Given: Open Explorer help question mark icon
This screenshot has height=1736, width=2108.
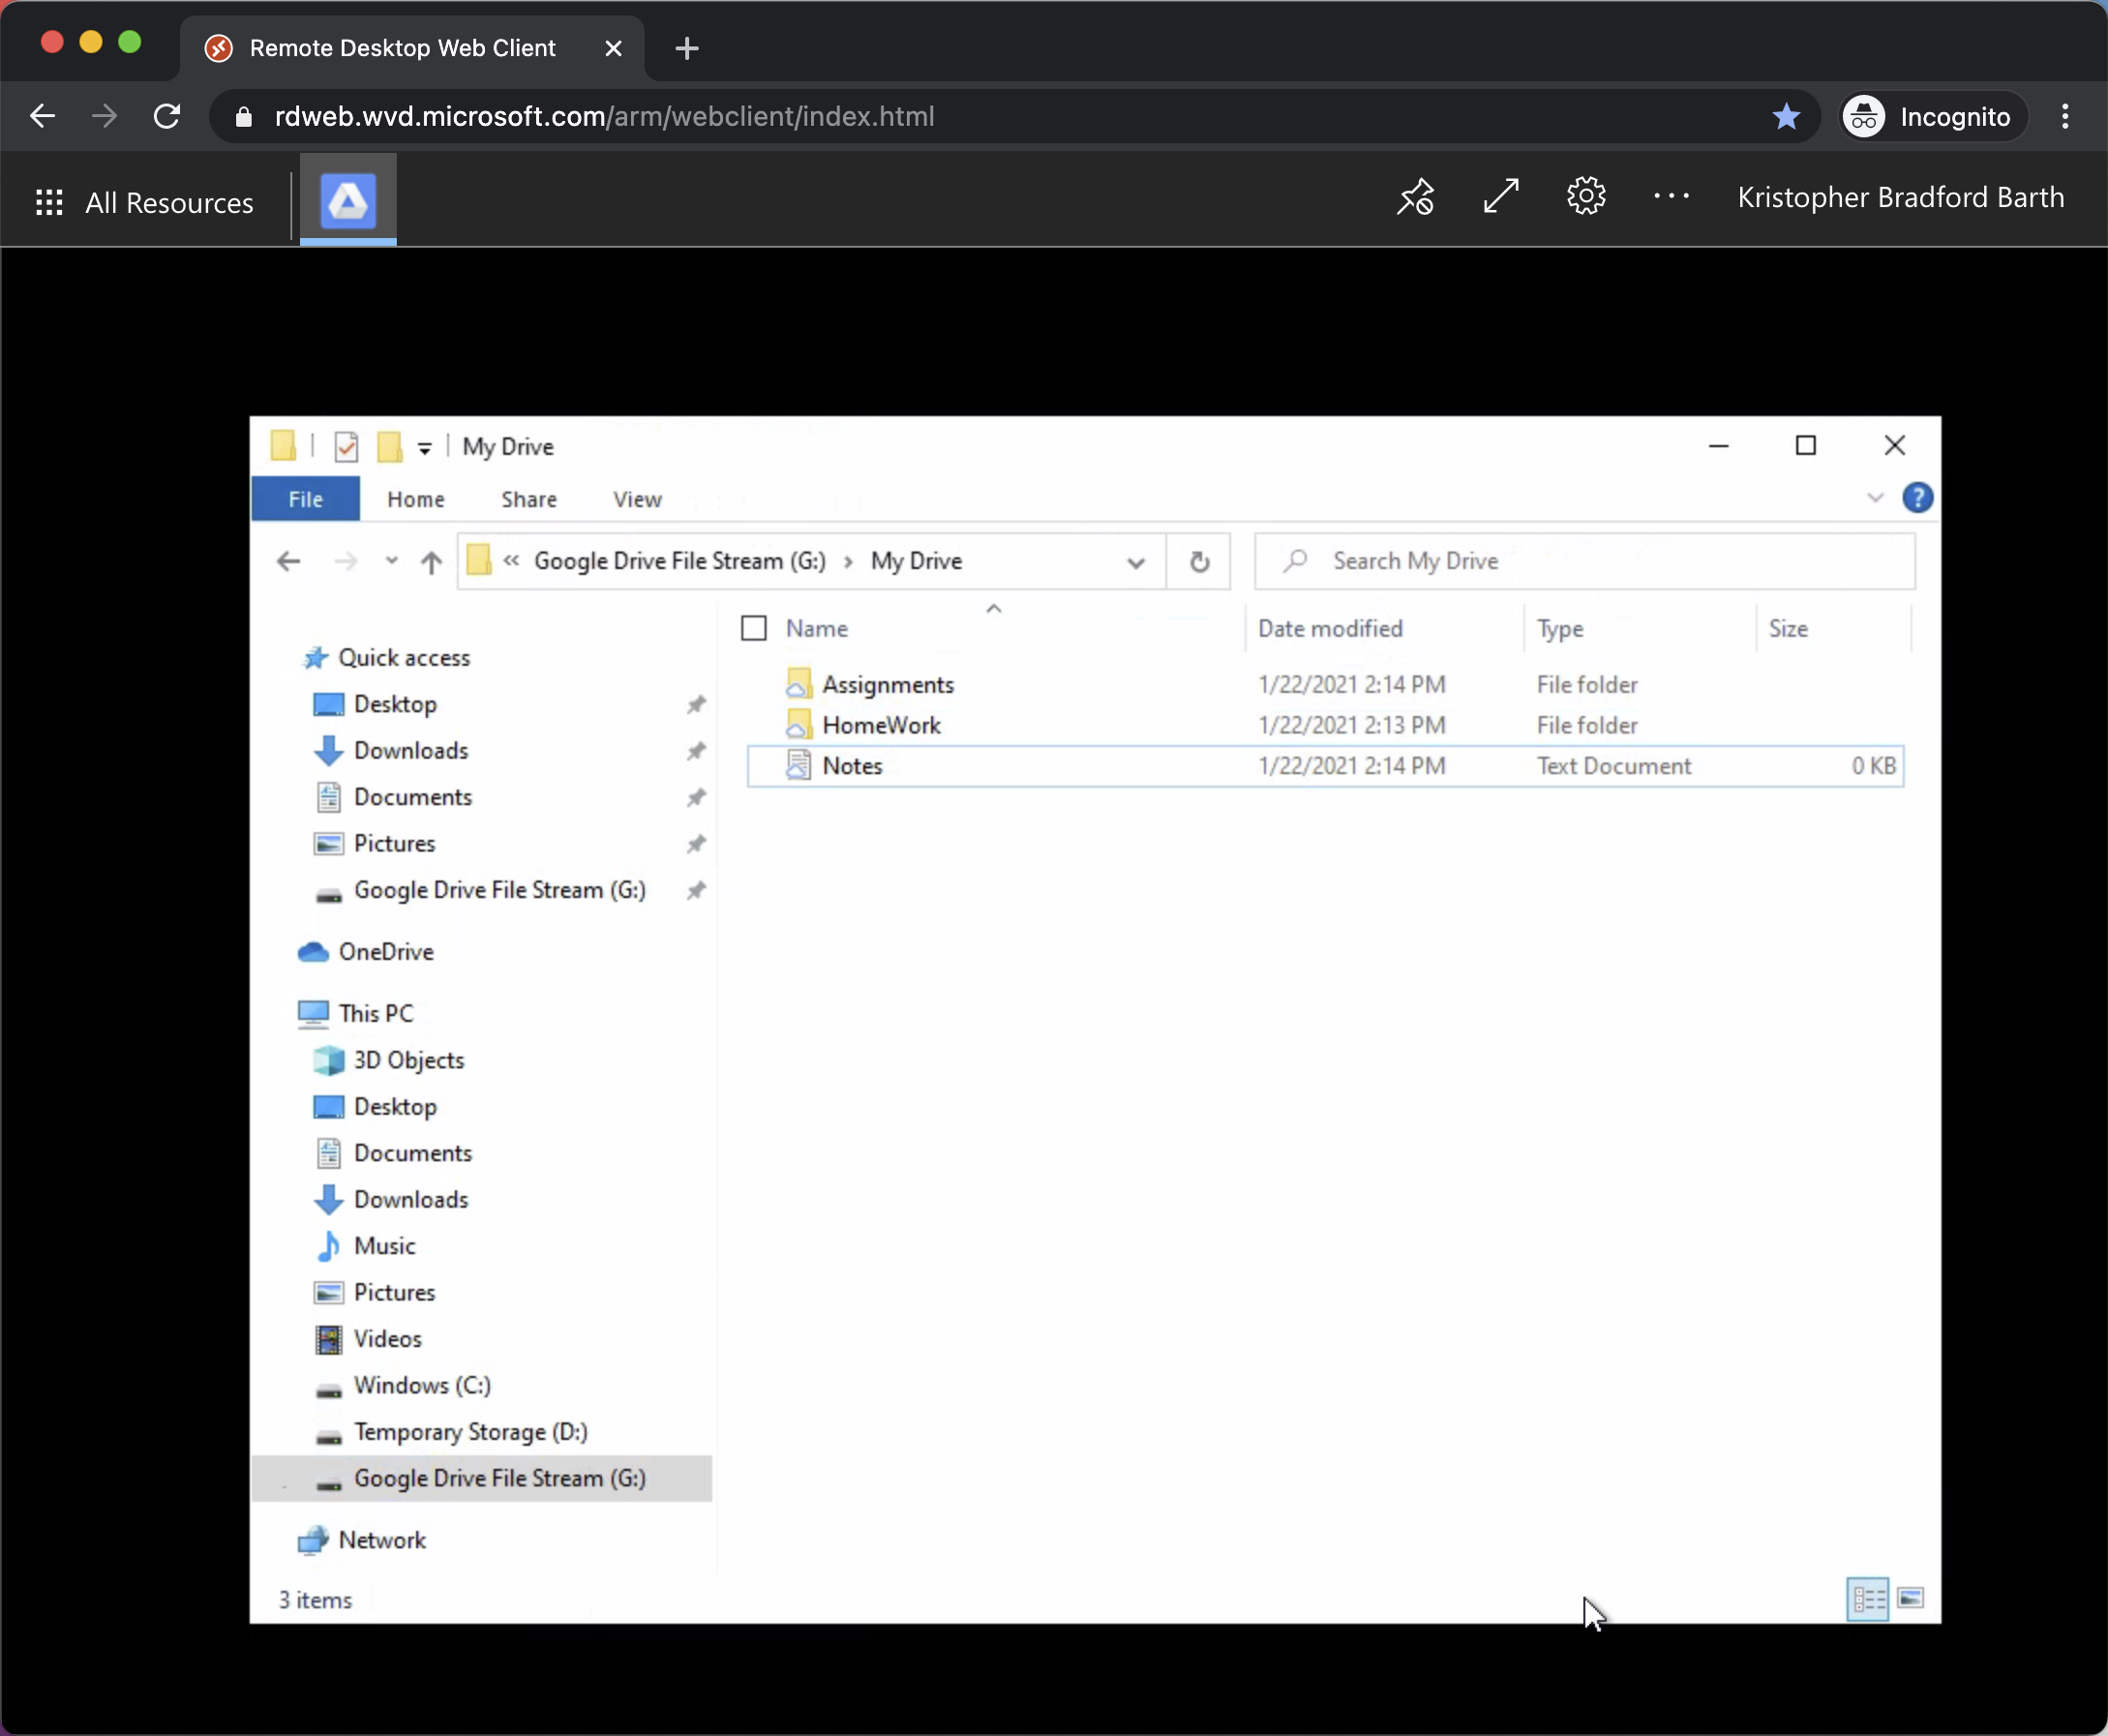Looking at the screenshot, I should tap(1917, 497).
